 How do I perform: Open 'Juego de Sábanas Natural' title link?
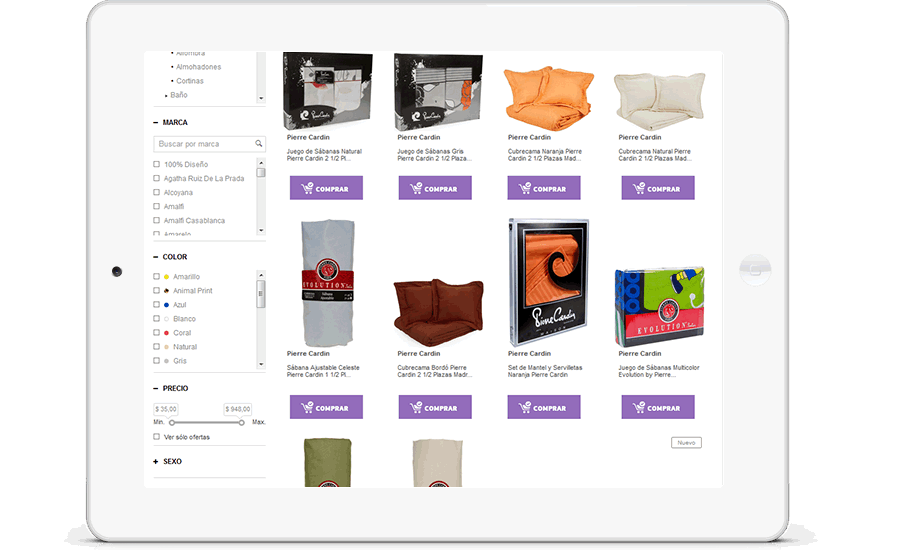324,155
